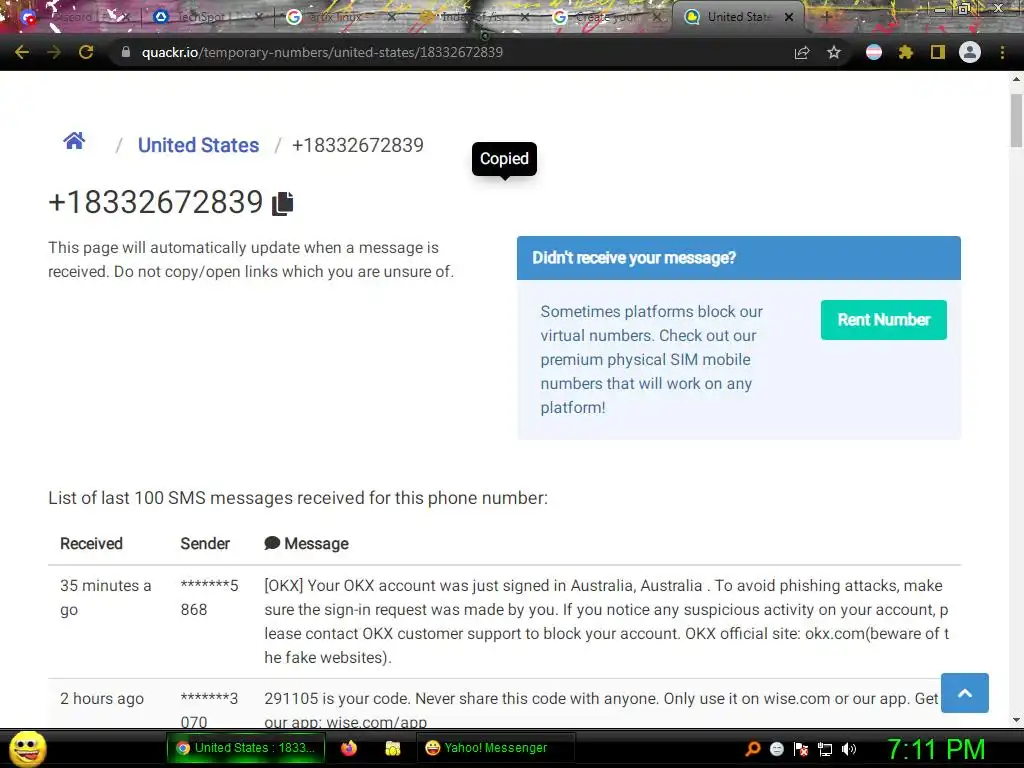
Task: Click the address bar URL
Action: click(x=322, y=52)
